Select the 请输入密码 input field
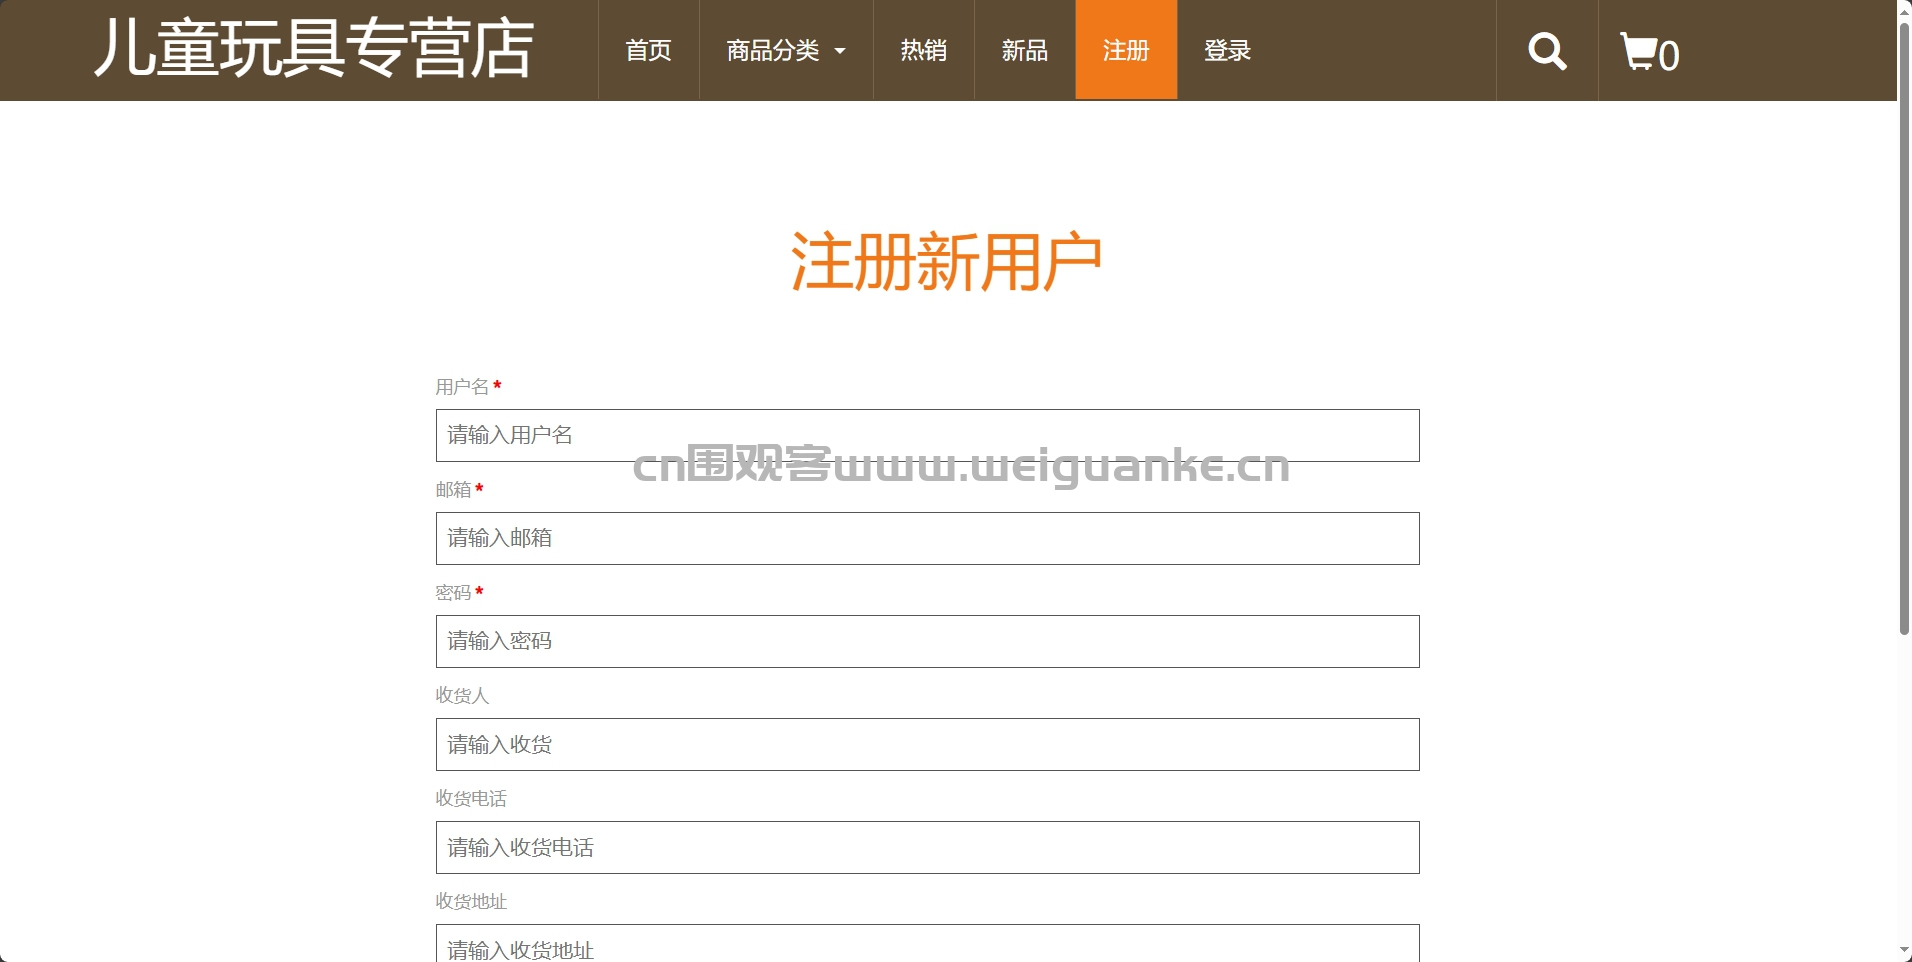1912x962 pixels. tap(927, 641)
